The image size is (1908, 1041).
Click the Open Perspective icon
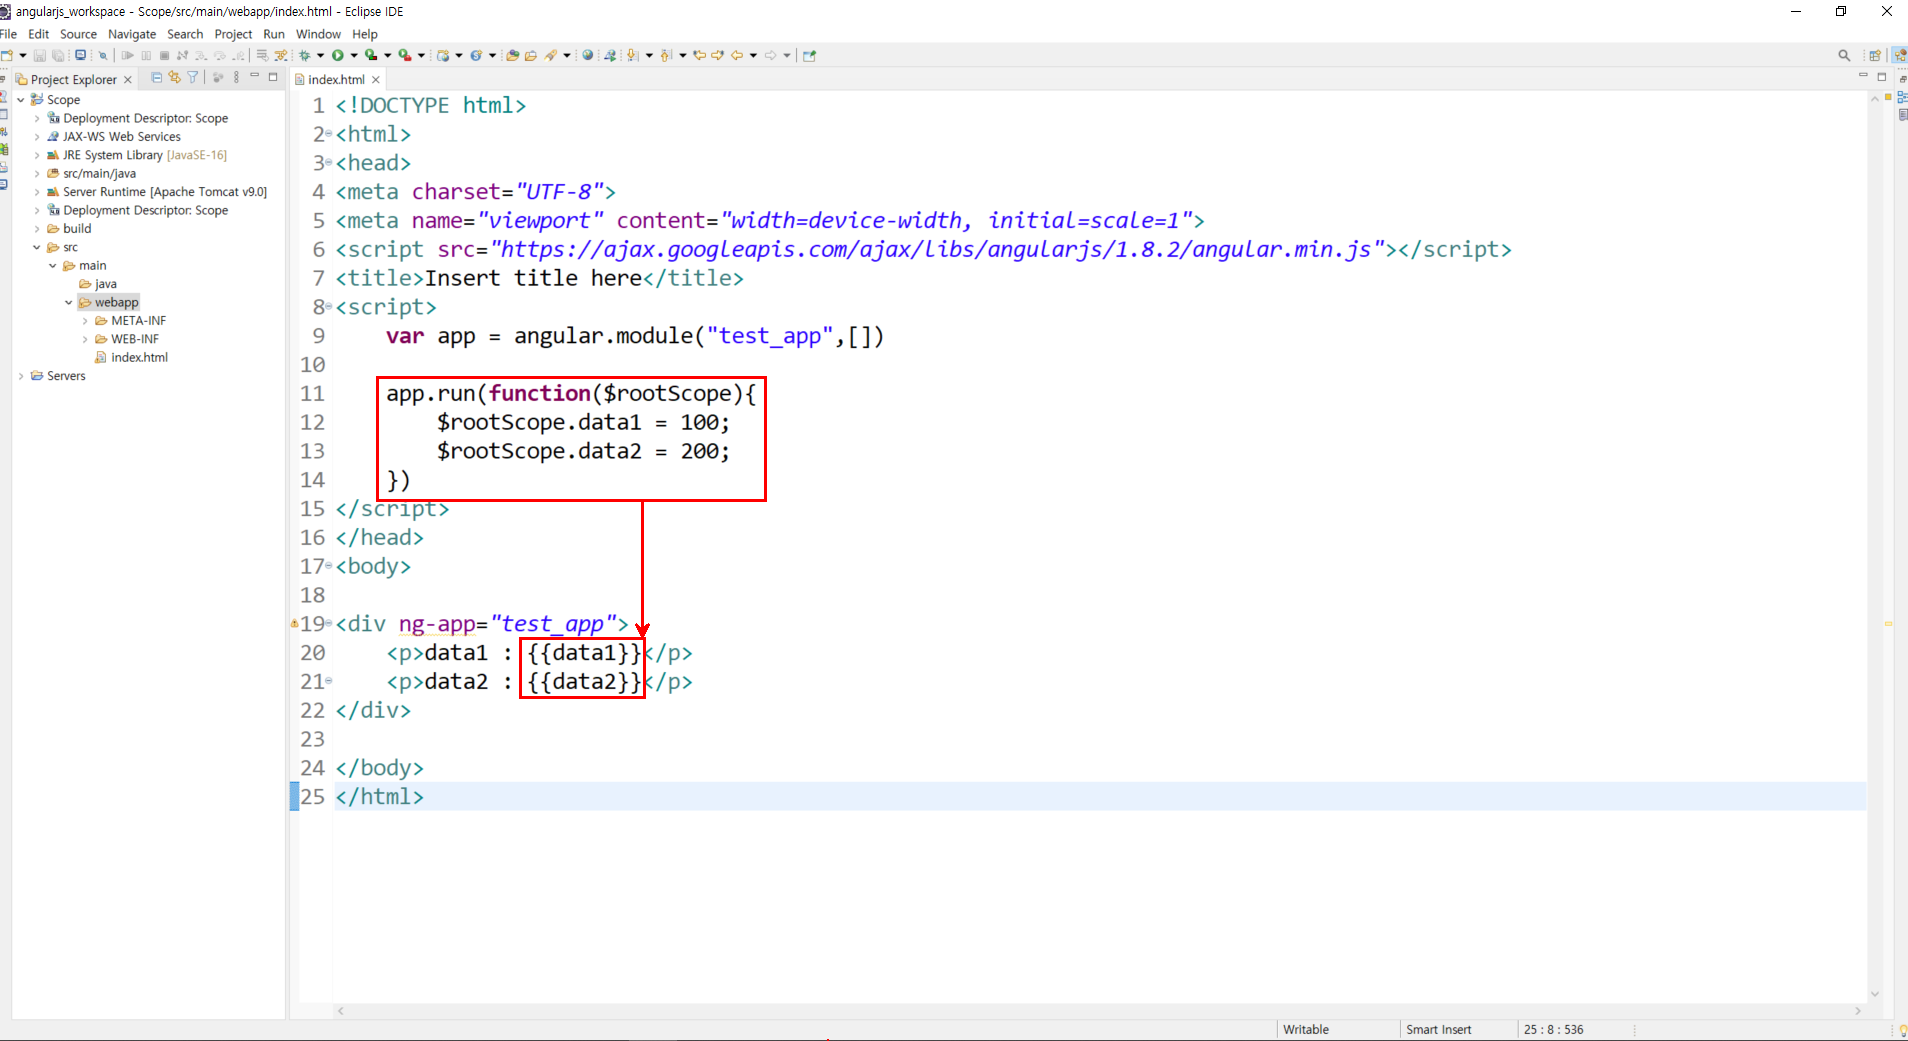click(x=1875, y=55)
